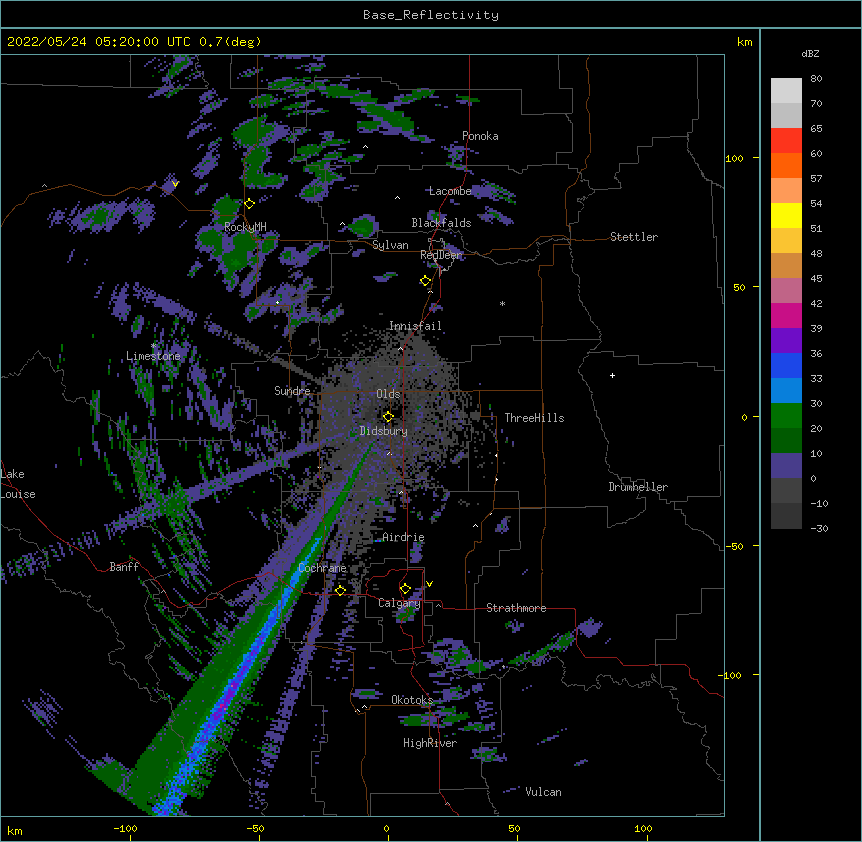Click the Ponoka city label
862x842 pixels.
point(480,136)
